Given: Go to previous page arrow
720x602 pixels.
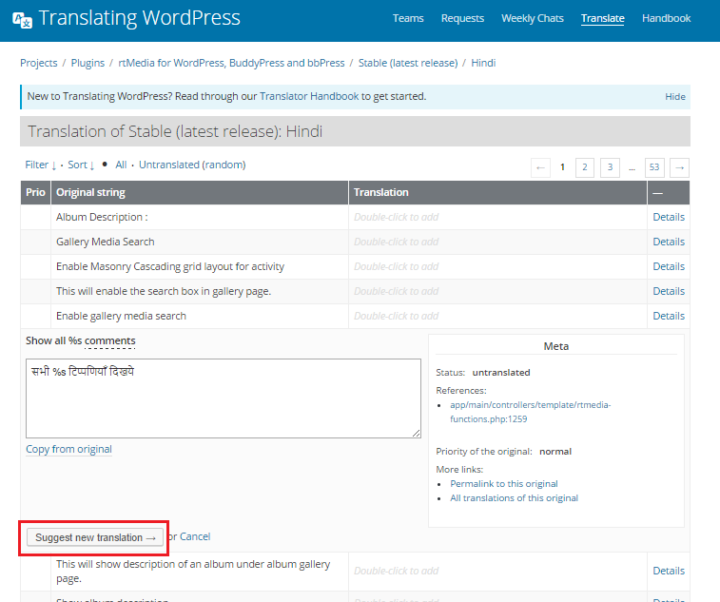Looking at the screenshot, I should (x=540, y=167).
